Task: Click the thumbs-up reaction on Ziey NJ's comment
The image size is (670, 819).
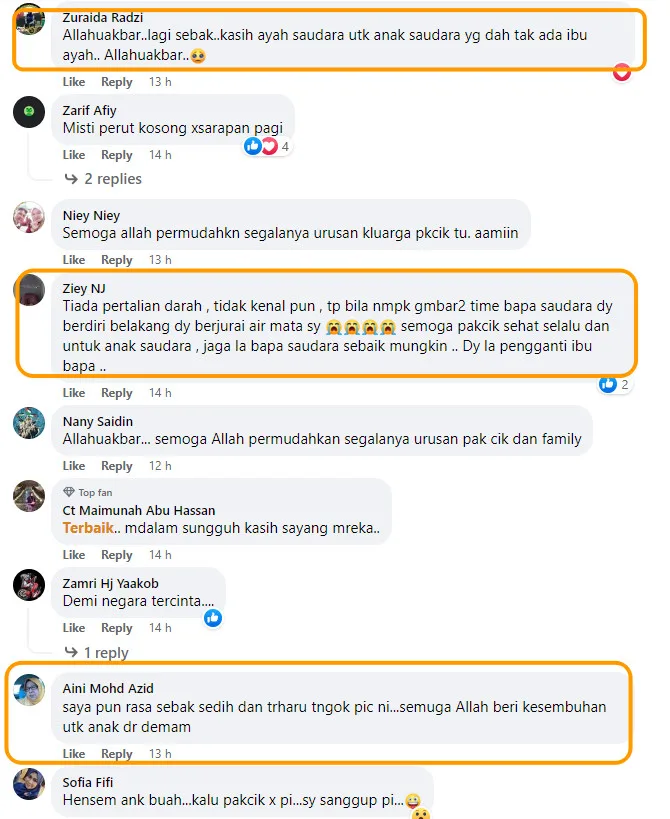Action: coord(615,385)
